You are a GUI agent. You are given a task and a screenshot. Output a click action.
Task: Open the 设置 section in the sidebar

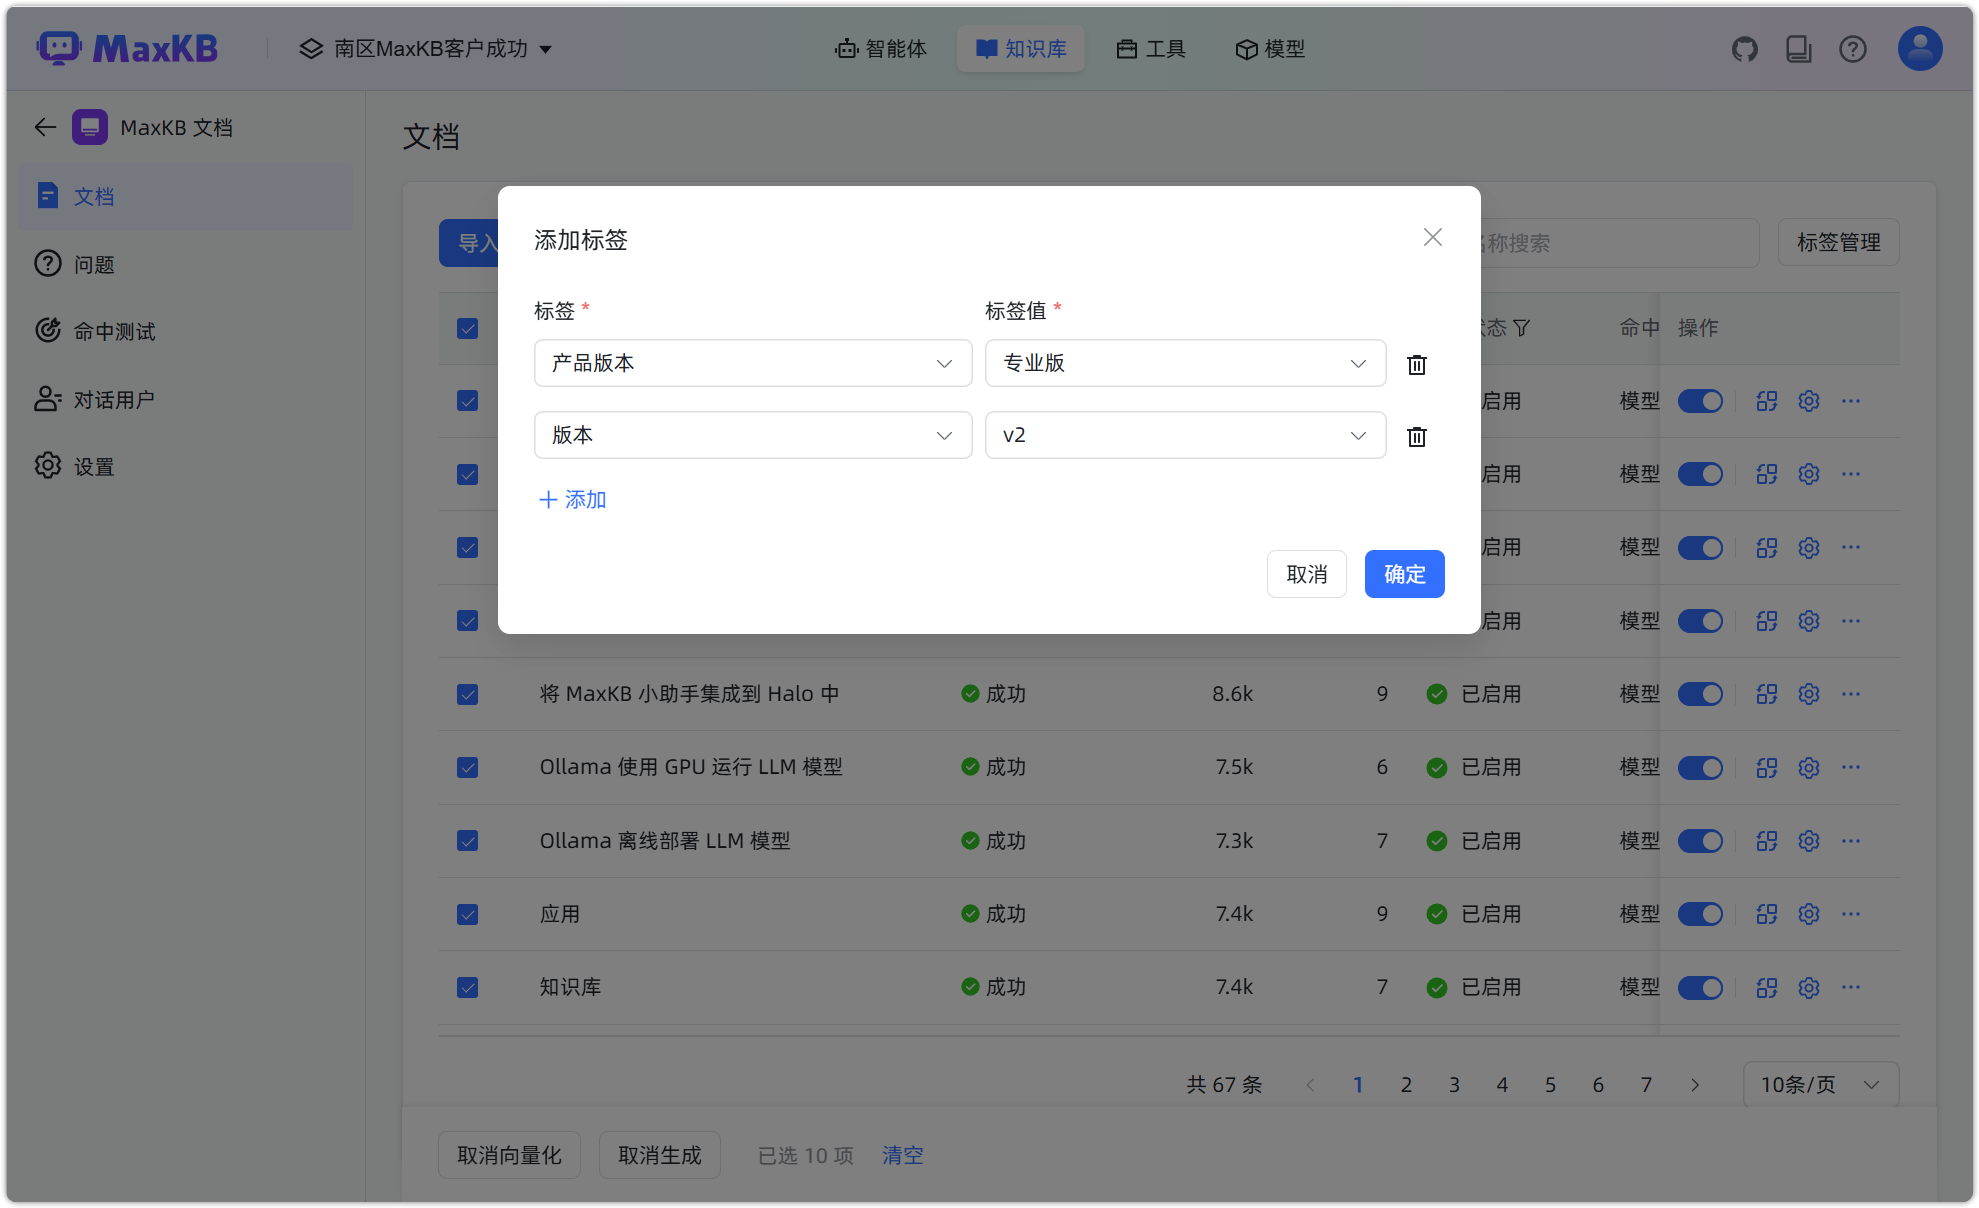tap(93, 466)
